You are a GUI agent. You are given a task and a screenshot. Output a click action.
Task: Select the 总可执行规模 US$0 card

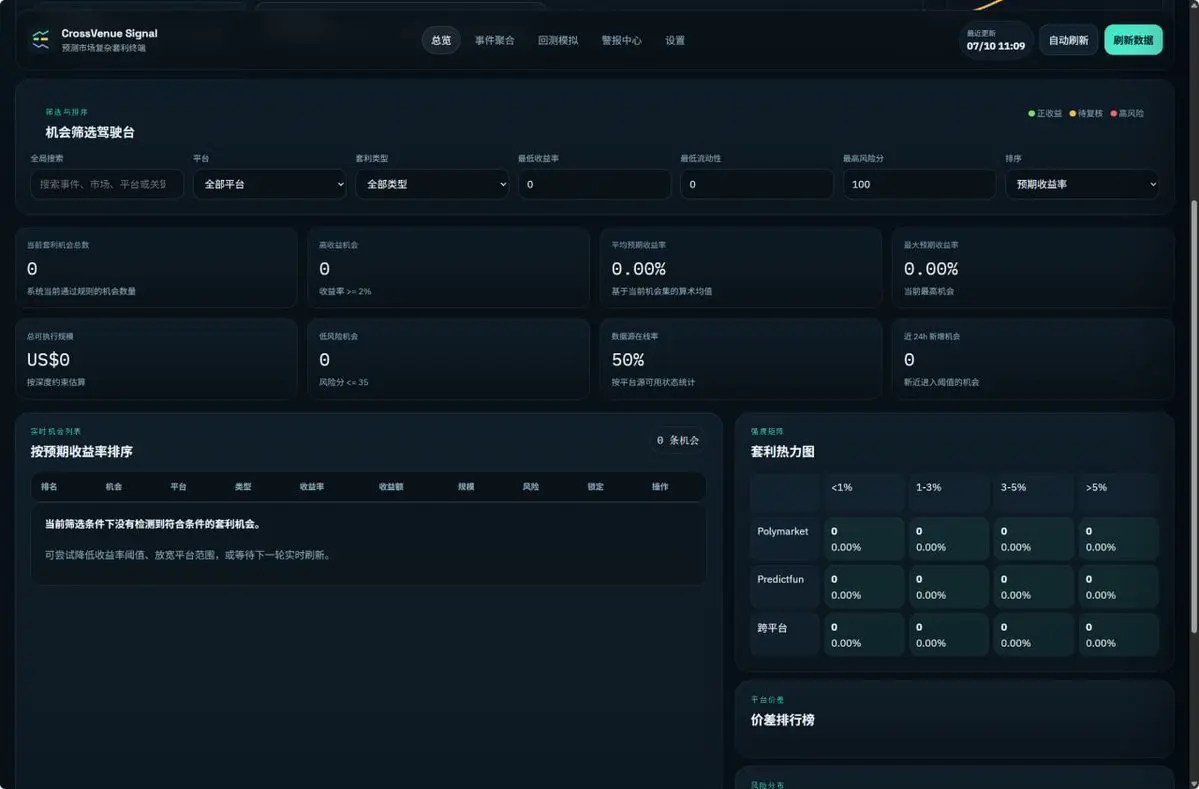click(x=156, y=359)
